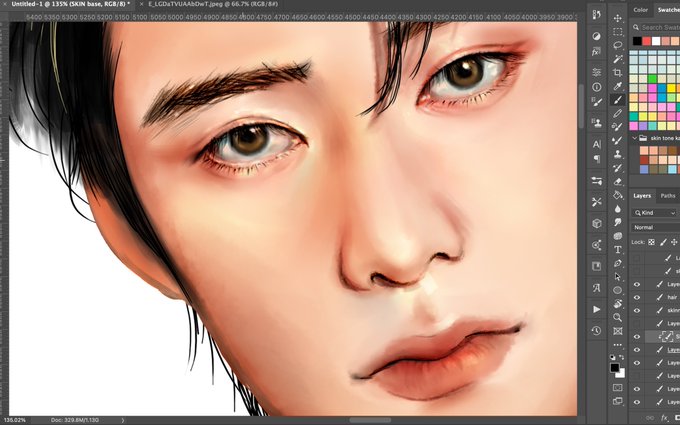Select the Ellipse shape tool
The height and width of the screenshot is (425, 680).
tap(618, 290)
